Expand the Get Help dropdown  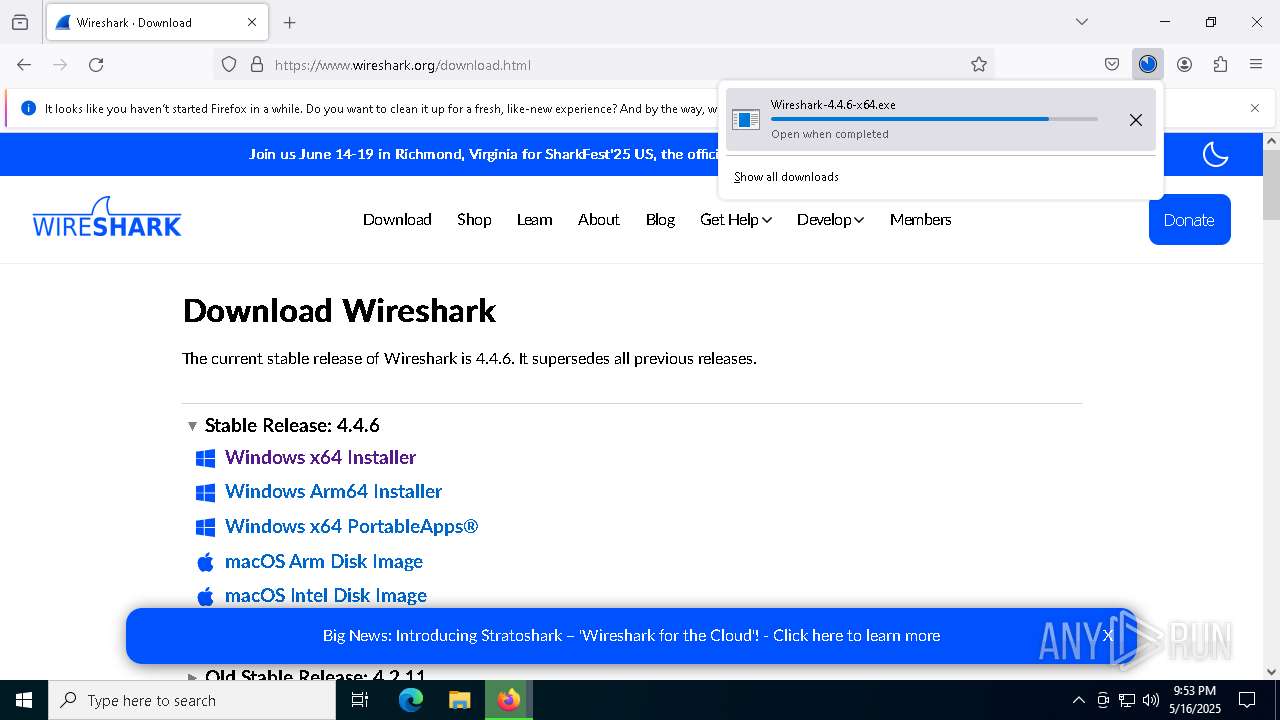tap(736, 220)
